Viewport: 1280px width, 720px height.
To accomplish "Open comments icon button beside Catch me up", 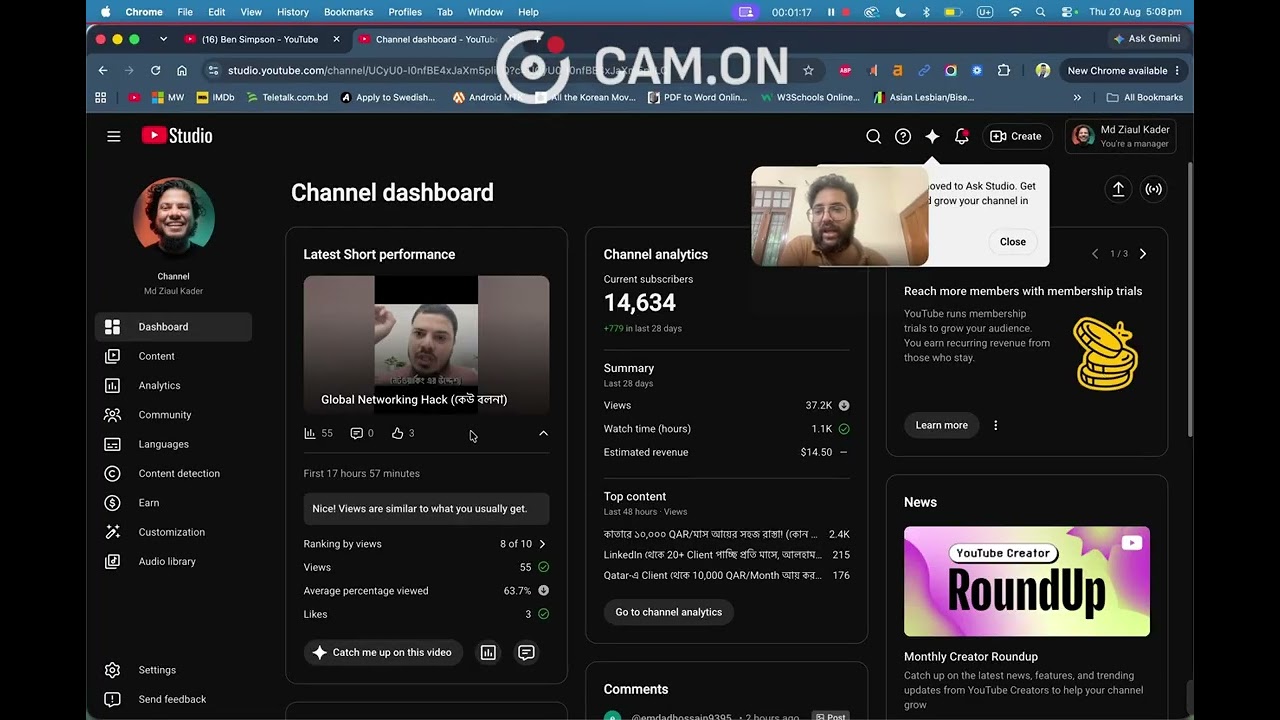I will [526, 652].
